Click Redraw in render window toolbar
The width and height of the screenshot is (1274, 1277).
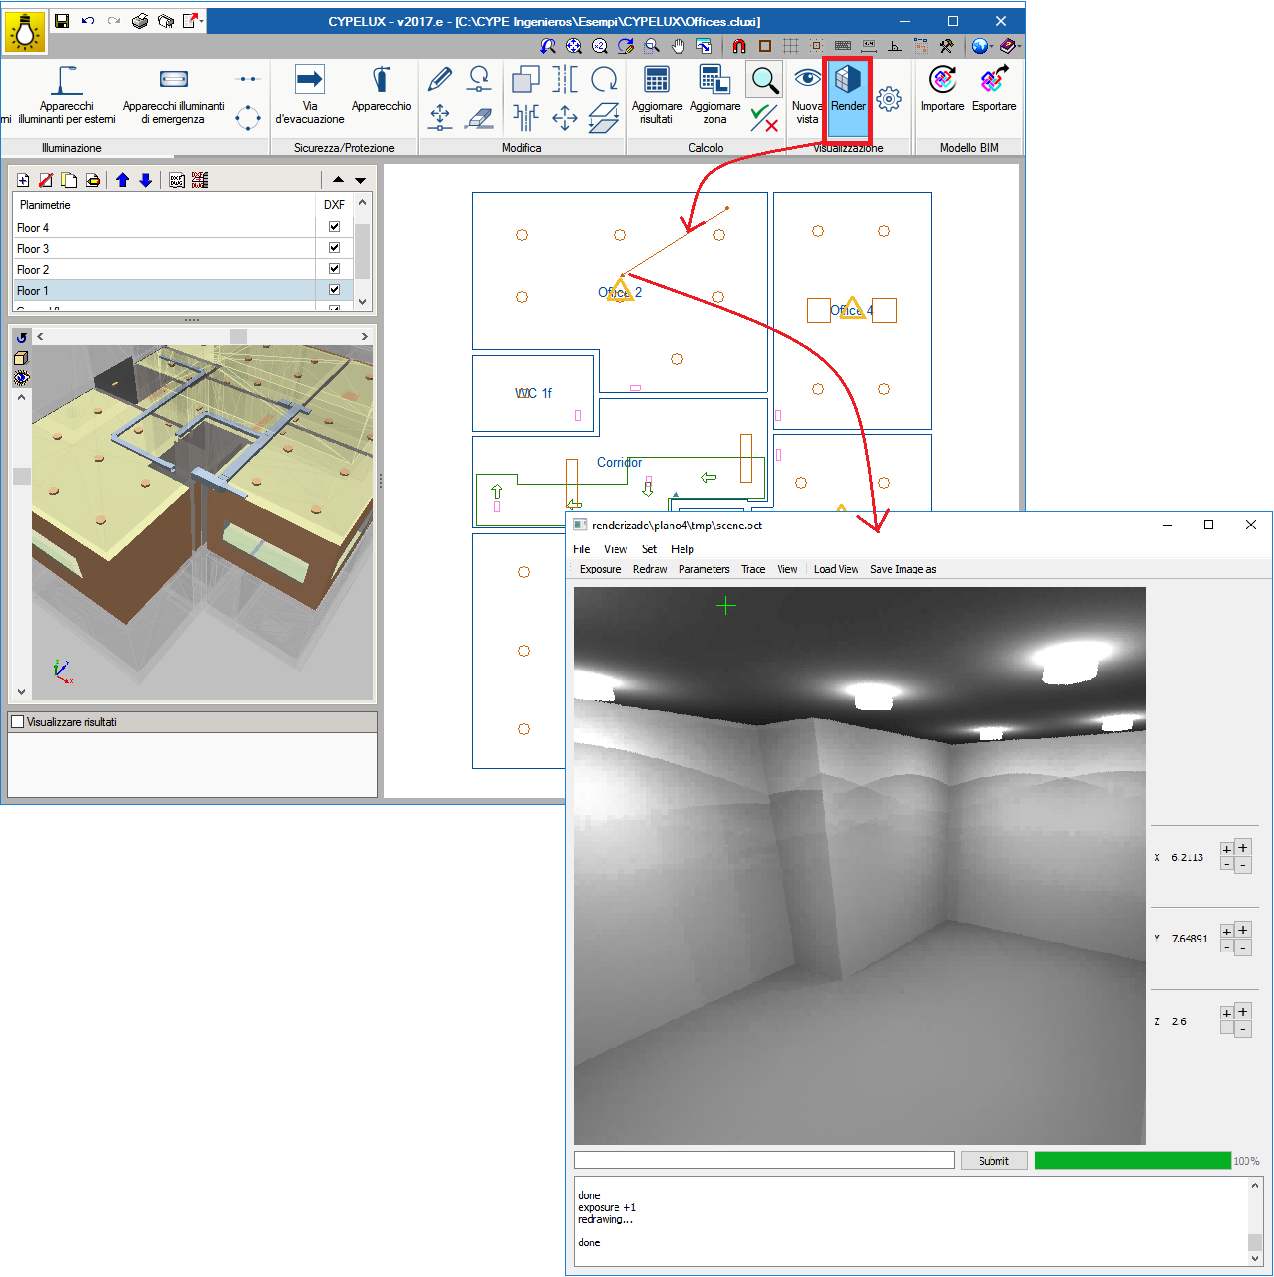click(x=650, y=569)
